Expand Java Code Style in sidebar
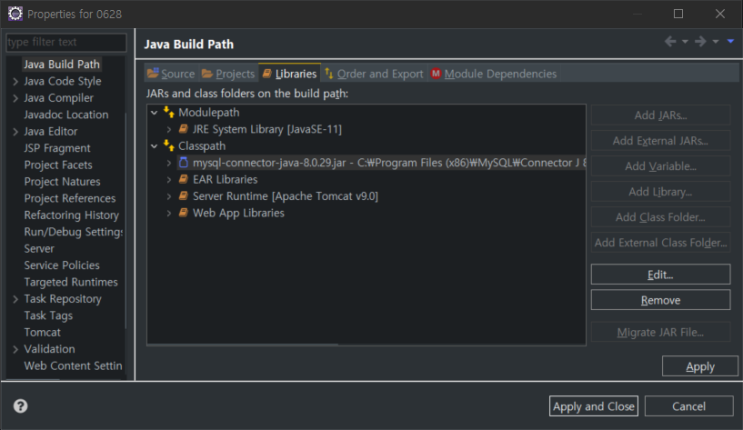 tap(15, 82)
